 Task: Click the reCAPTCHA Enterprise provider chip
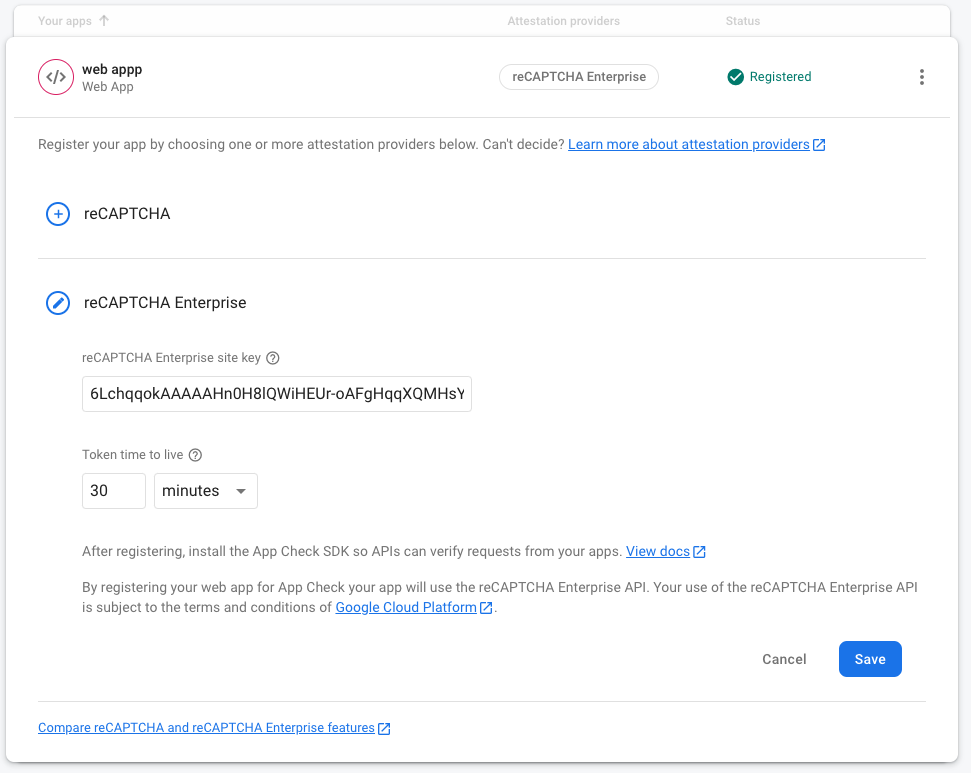578,76
